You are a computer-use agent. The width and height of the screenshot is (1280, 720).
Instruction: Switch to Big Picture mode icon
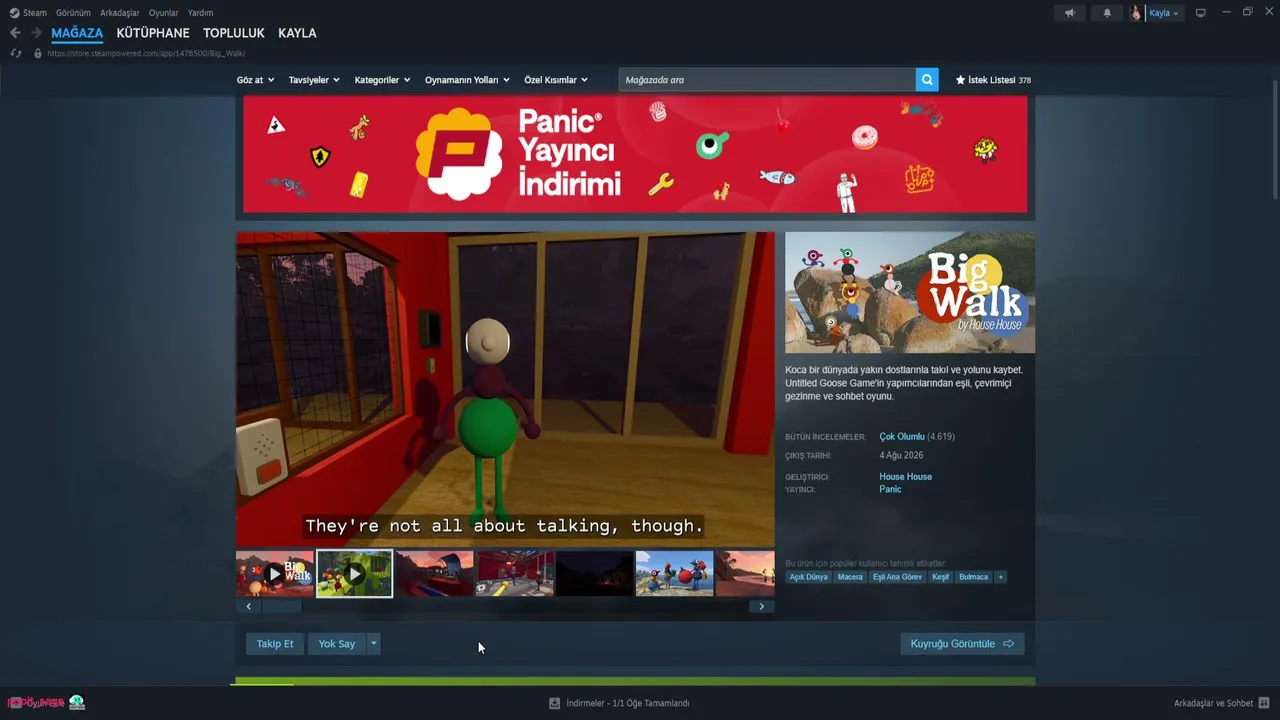pos(1201,13)
